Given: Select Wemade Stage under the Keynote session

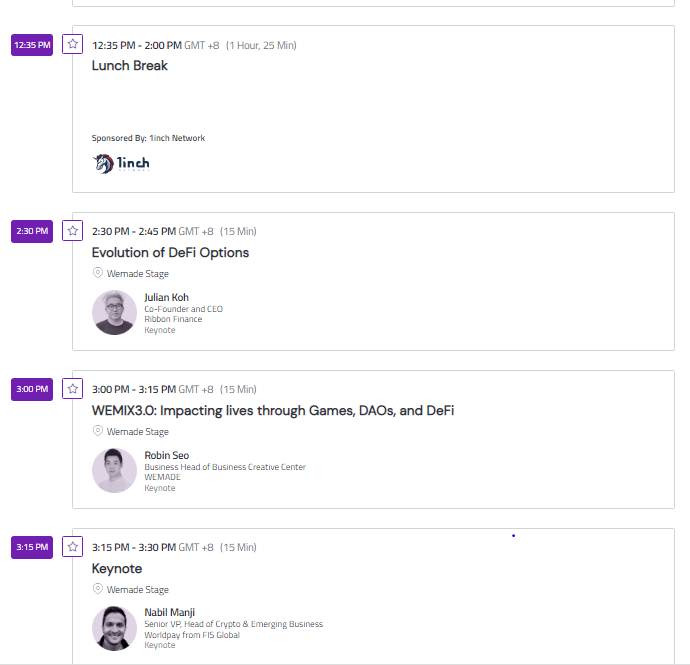Looking at the screenshot, I should pyautogui.click(x=138, y=590).
